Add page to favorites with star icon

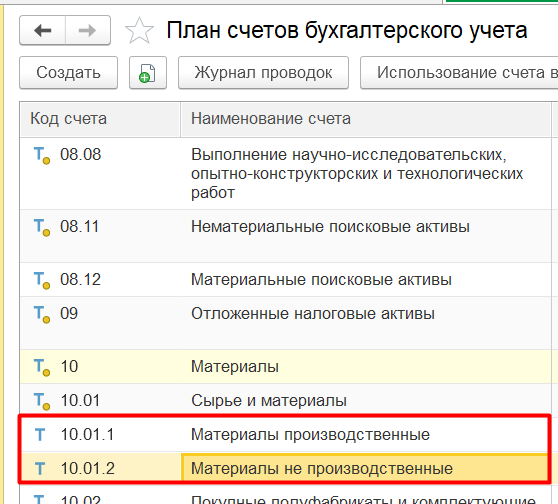[139, 31]
